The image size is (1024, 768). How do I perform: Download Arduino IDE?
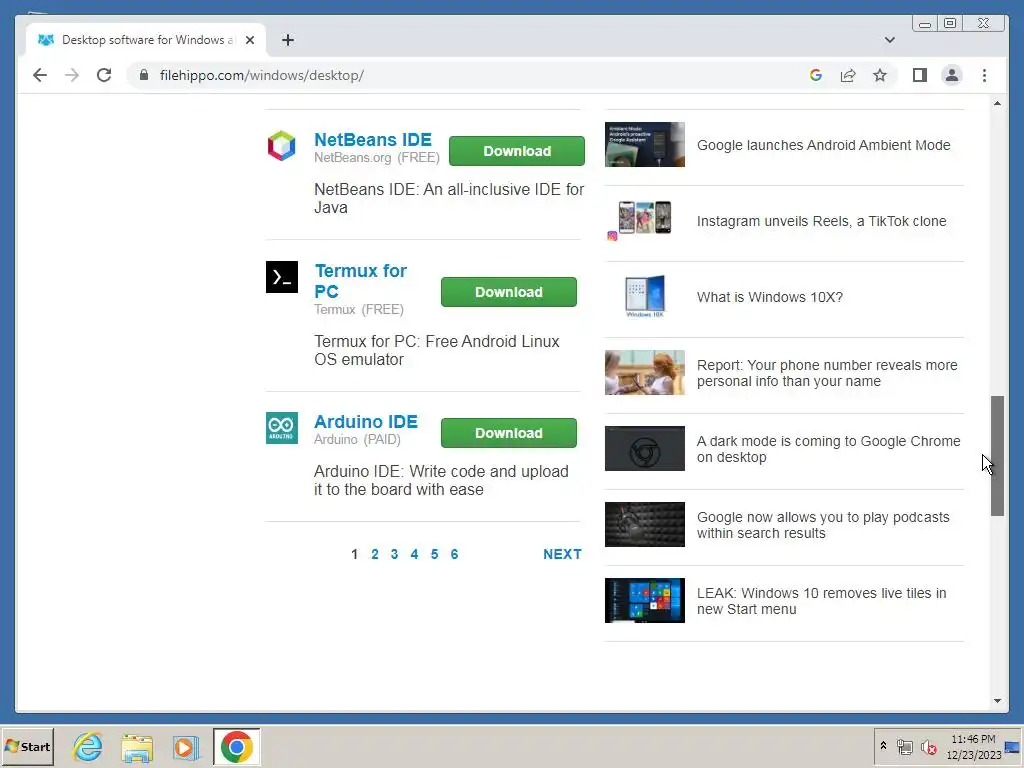tap(509, 433)
